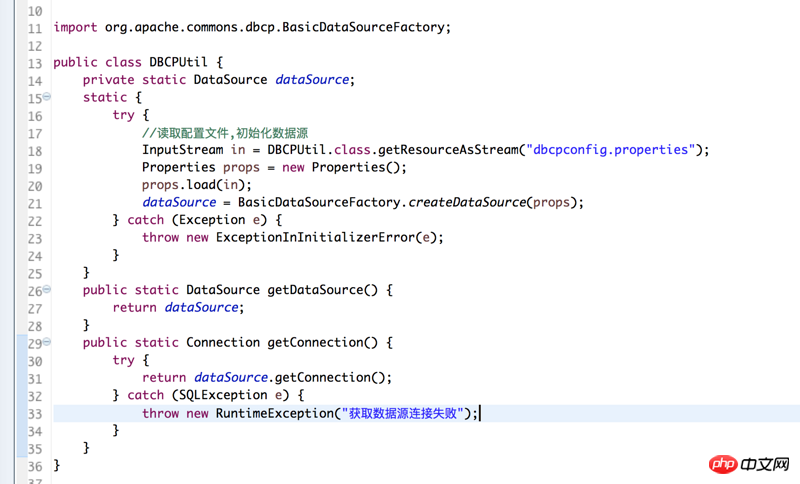Click ExceptionInInitializerError on line 23

(x=315, y=237)
